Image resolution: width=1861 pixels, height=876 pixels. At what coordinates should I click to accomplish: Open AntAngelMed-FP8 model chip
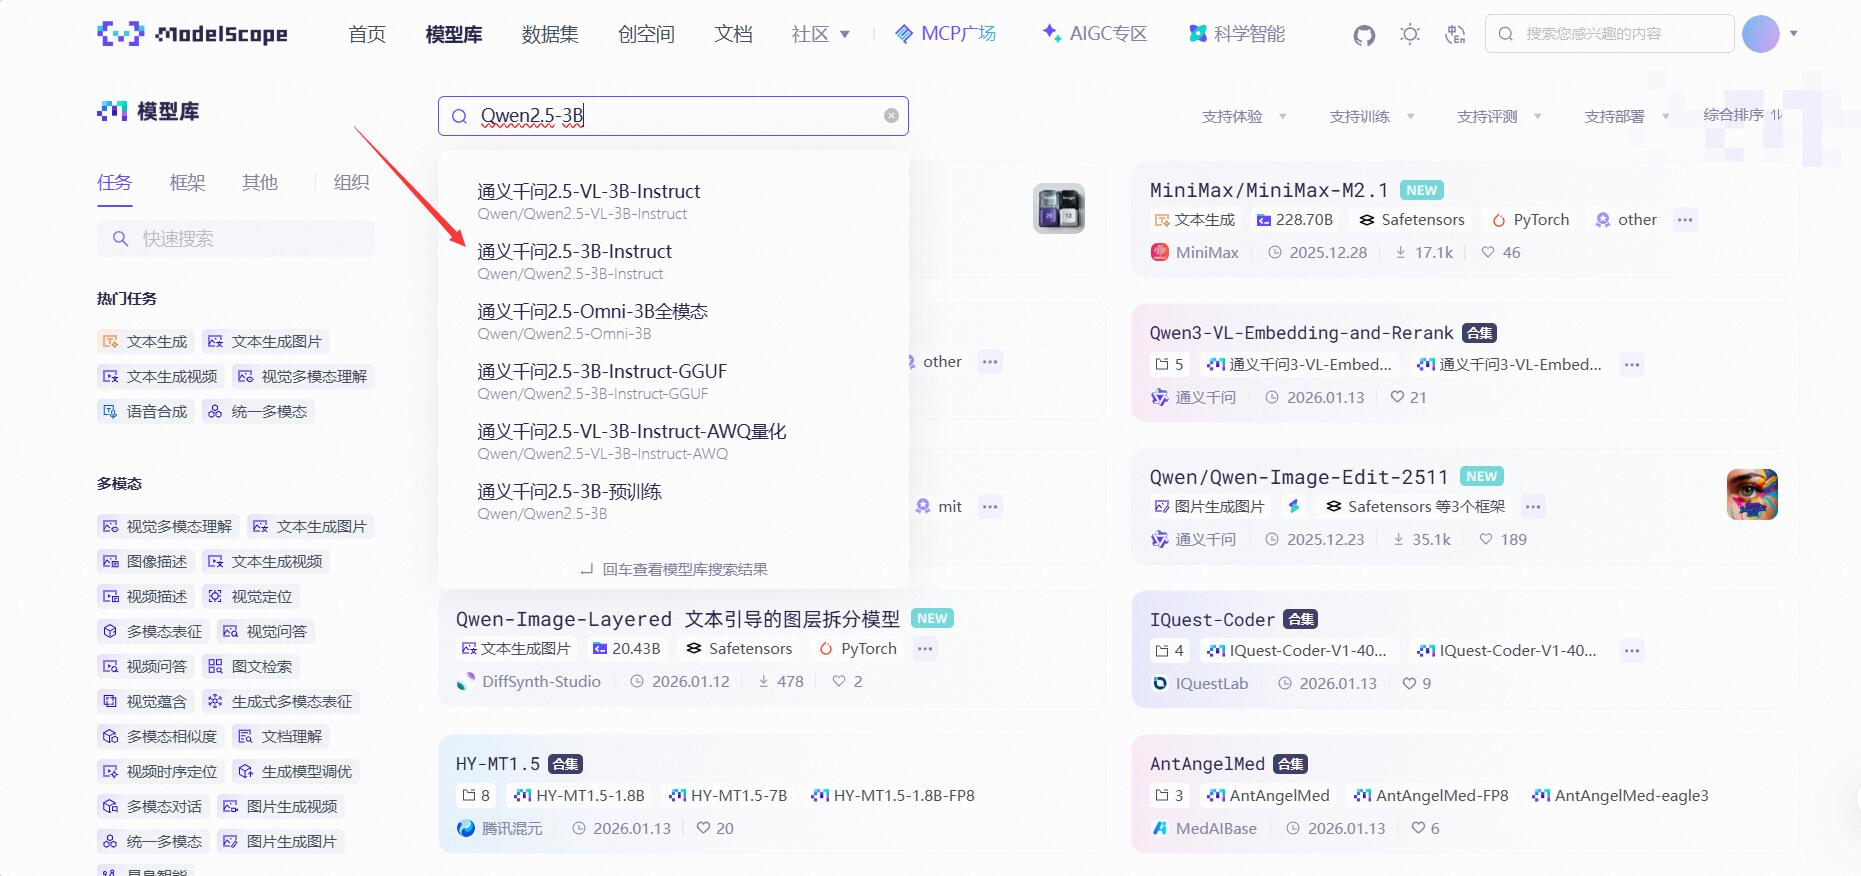coord(1431,796)
